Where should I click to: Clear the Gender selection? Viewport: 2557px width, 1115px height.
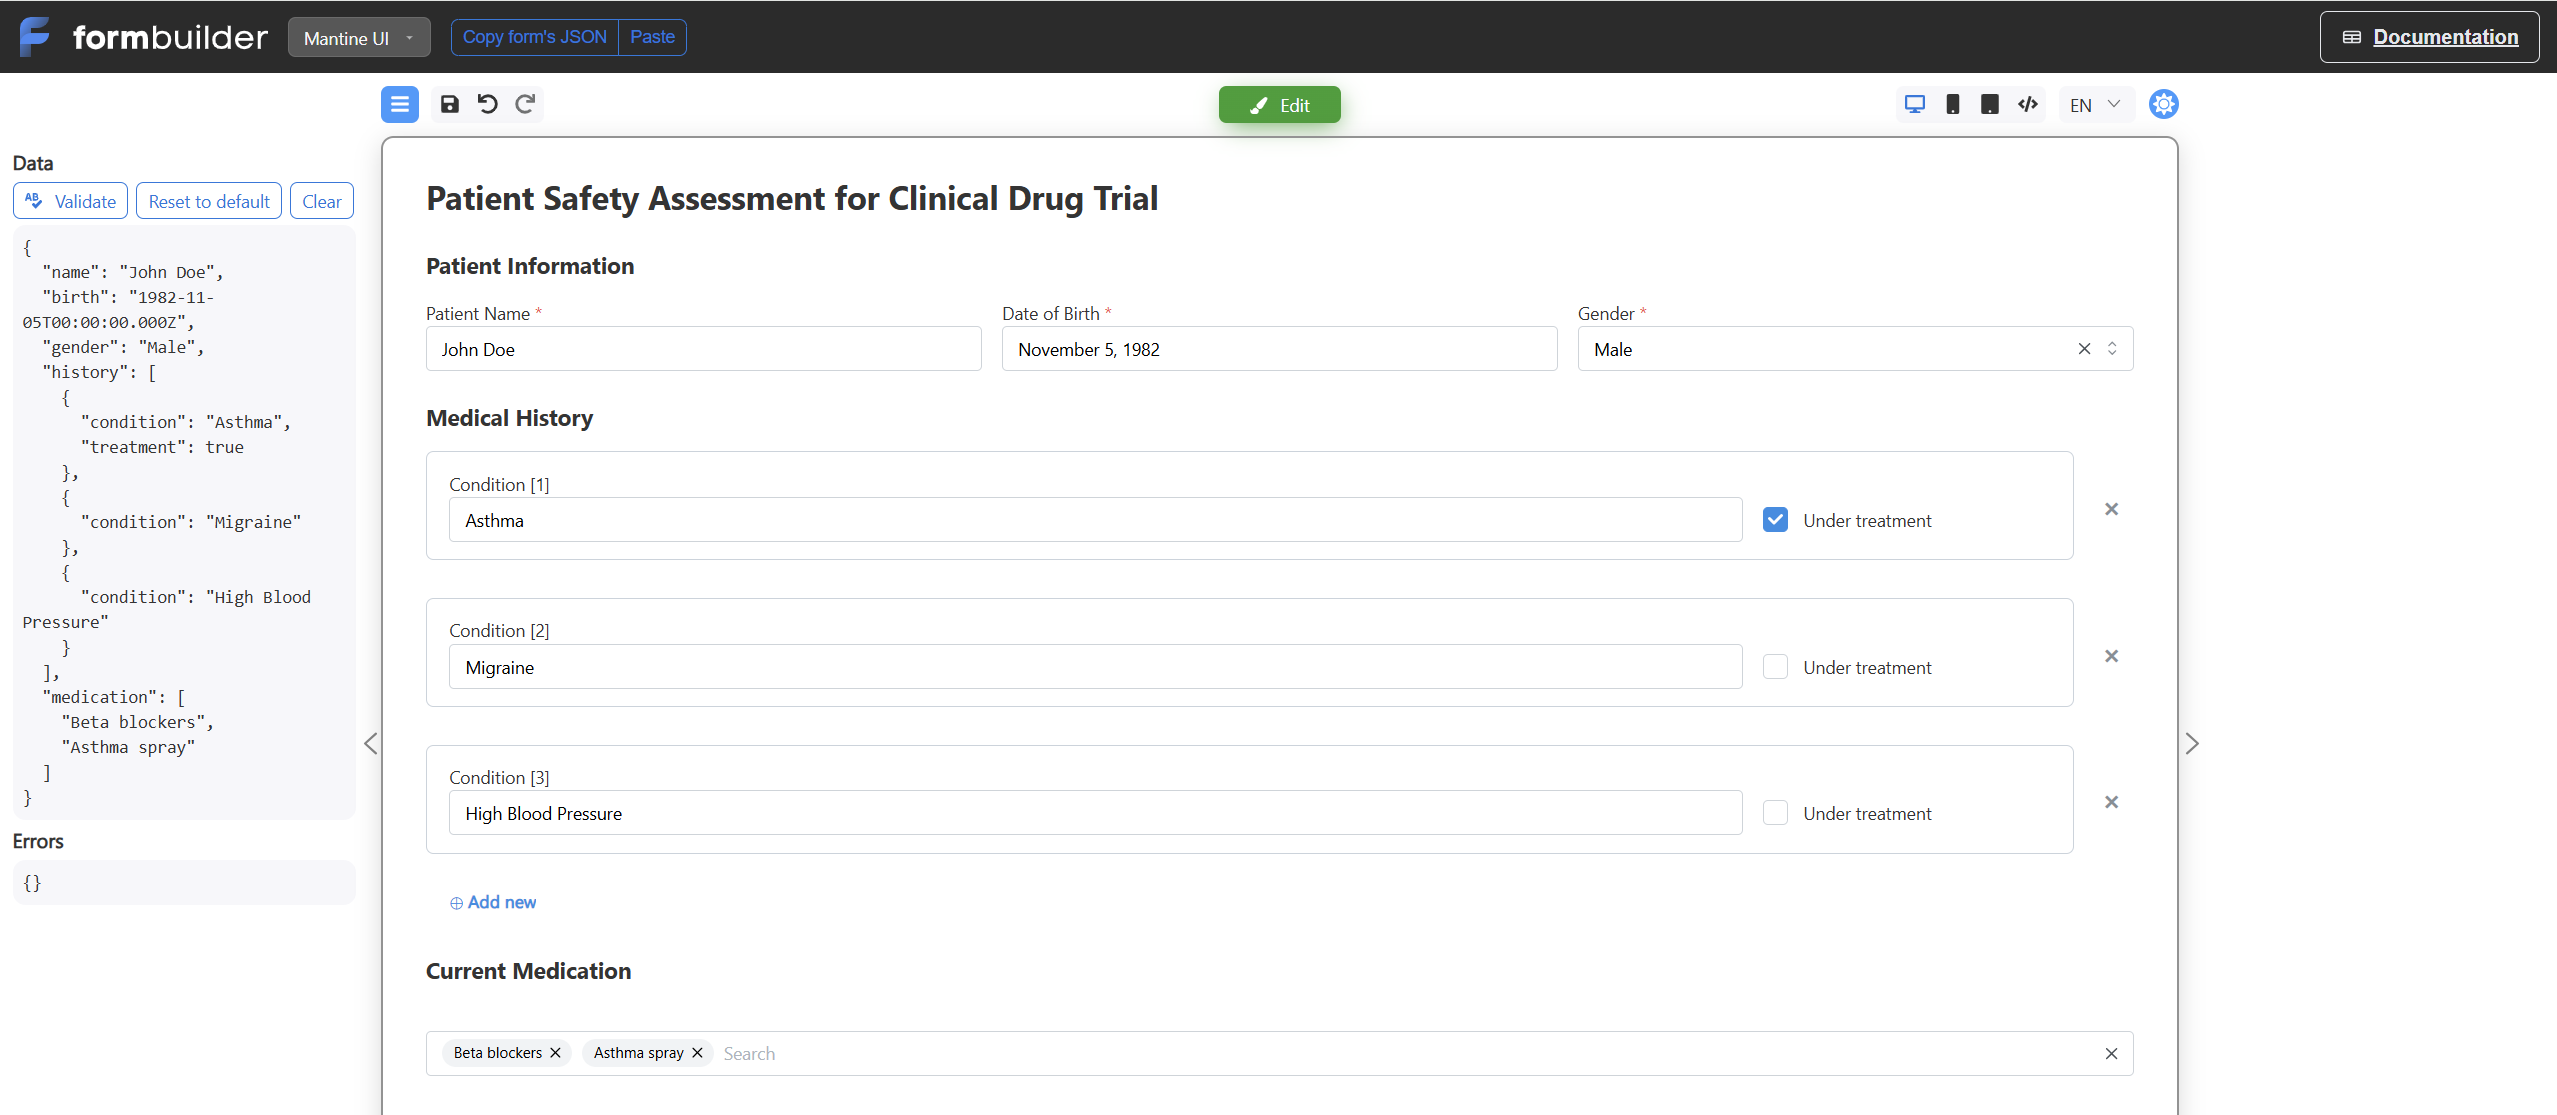tap(2085, 349)
